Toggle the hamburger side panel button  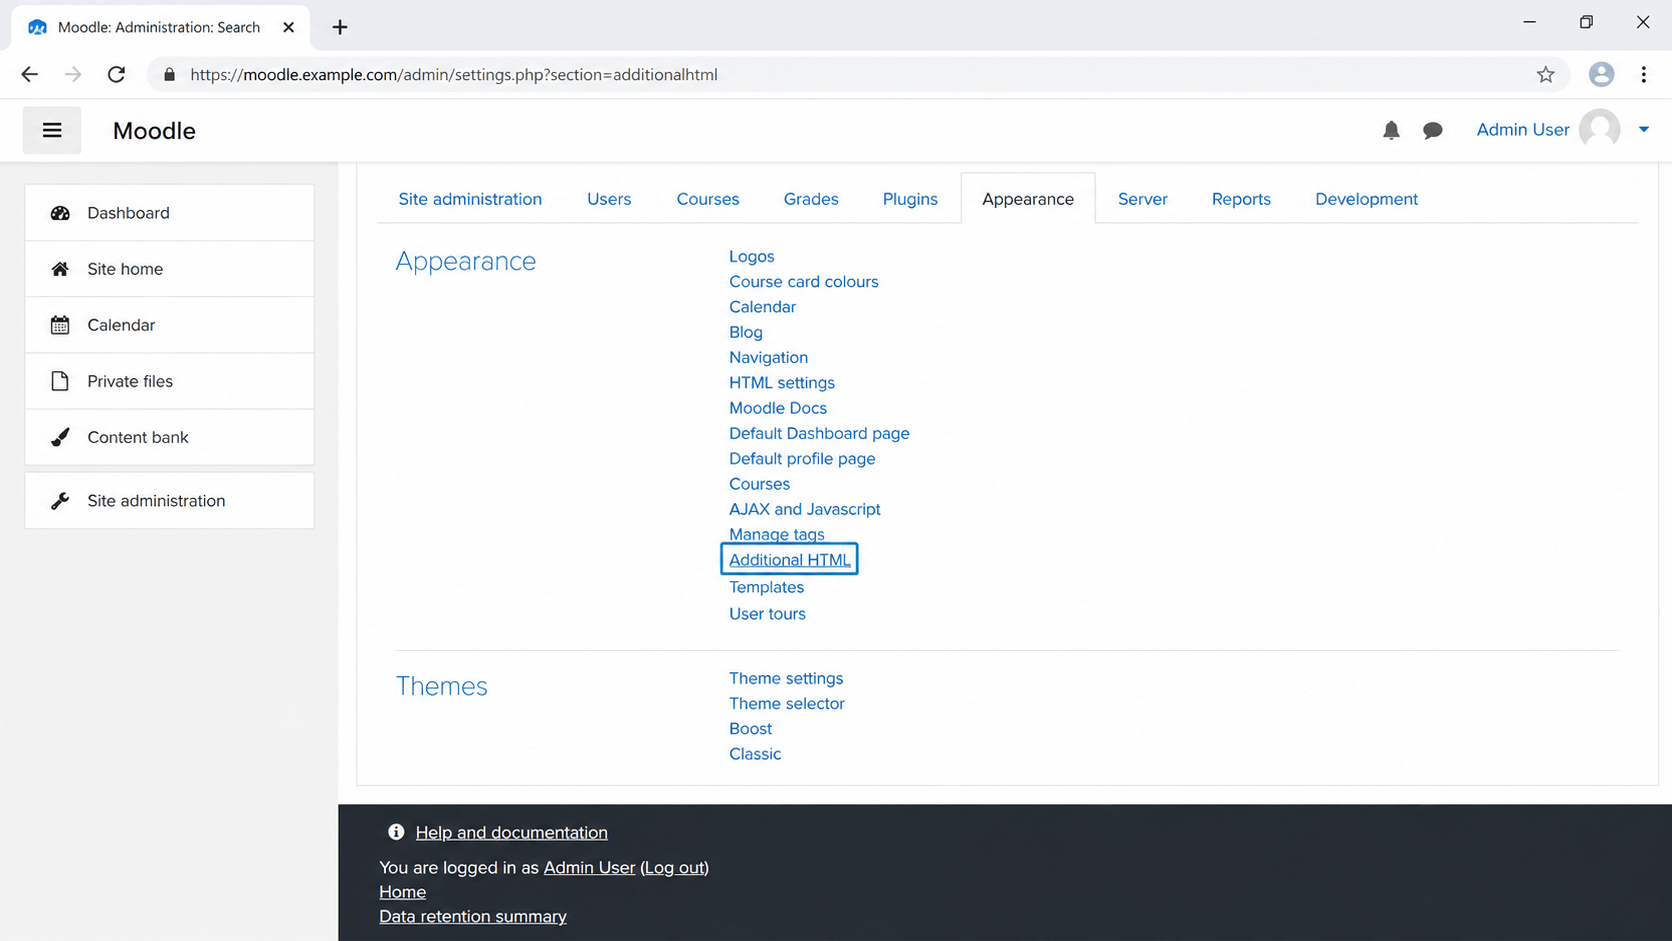pos(52,130)
